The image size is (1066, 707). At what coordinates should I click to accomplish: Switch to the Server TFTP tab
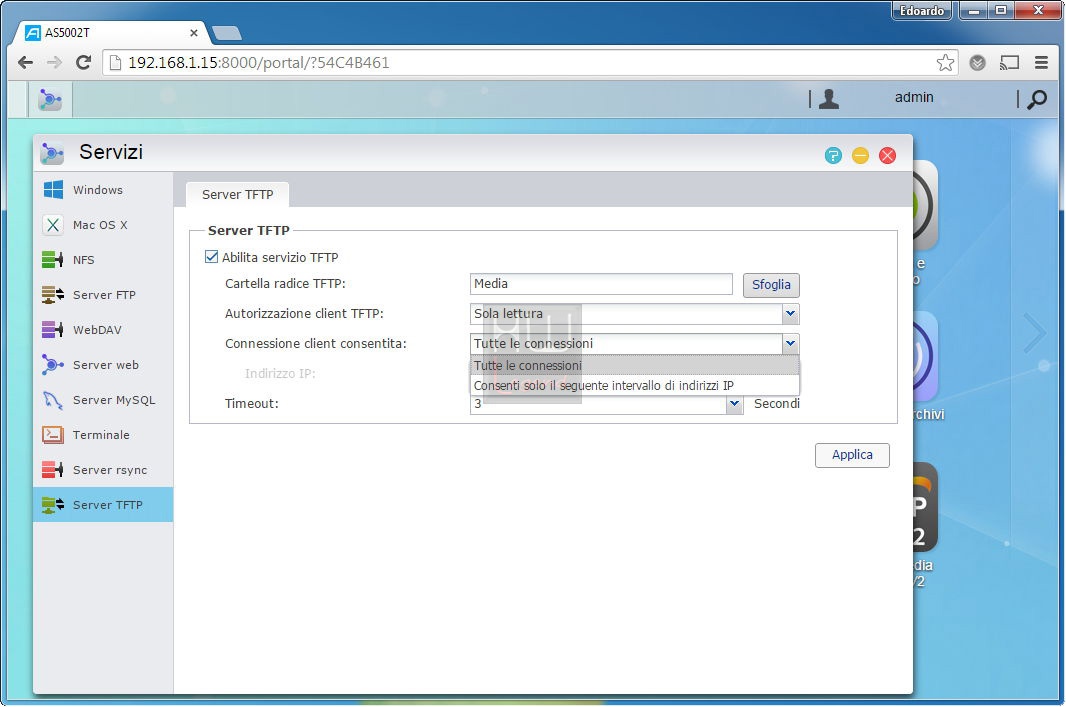pyautogui.click(x=237, y=194)
